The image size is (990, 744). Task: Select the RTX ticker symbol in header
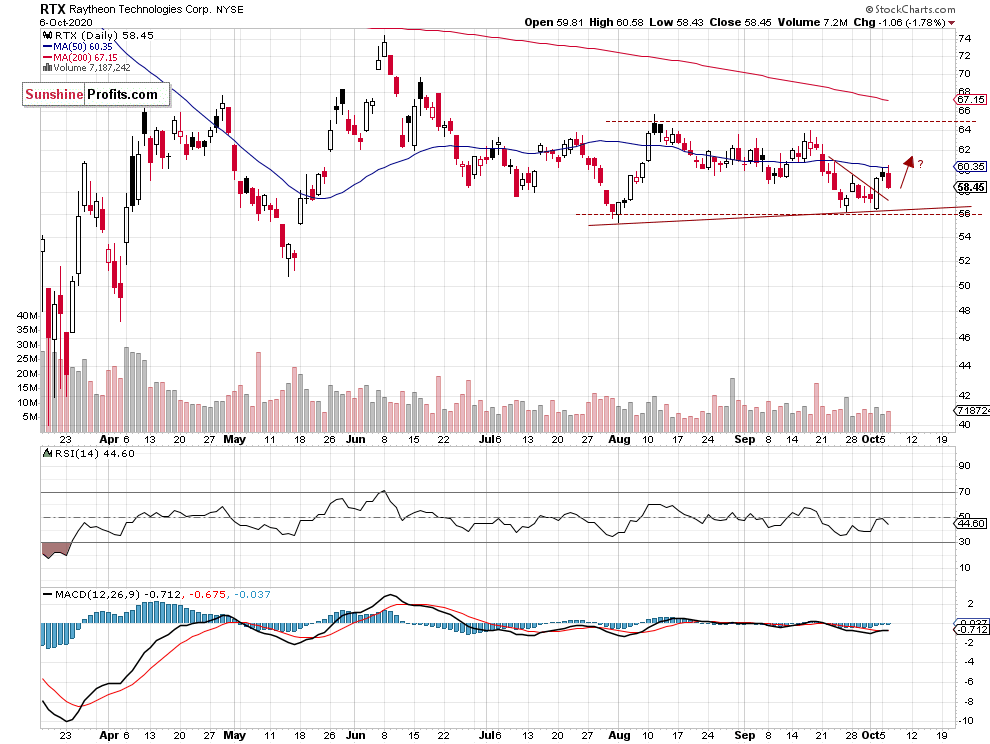tap(52, 9)
